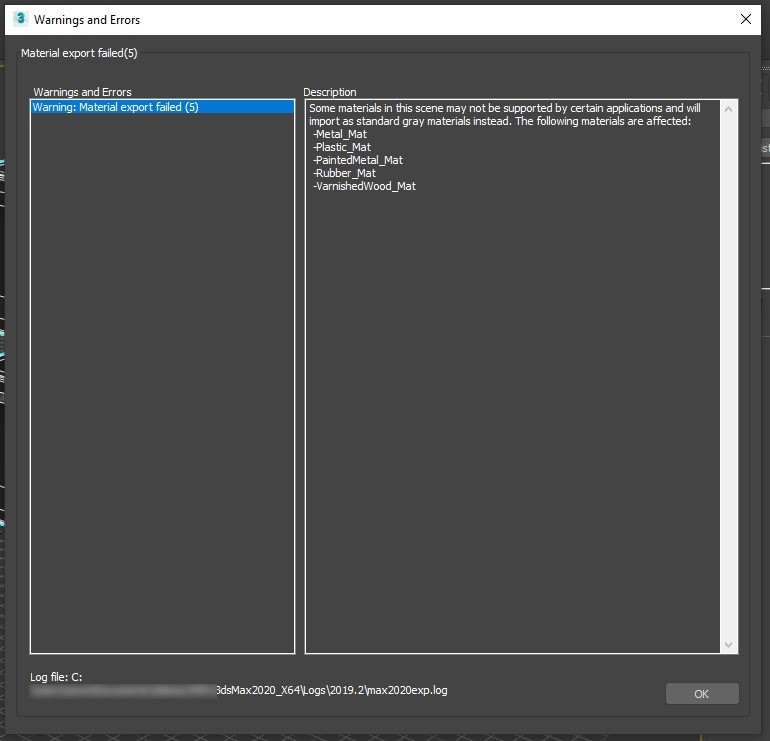Viewport: 770px width, 741px height.
Task: Click the max2020exp.log file path text
Action: (332, 690)
